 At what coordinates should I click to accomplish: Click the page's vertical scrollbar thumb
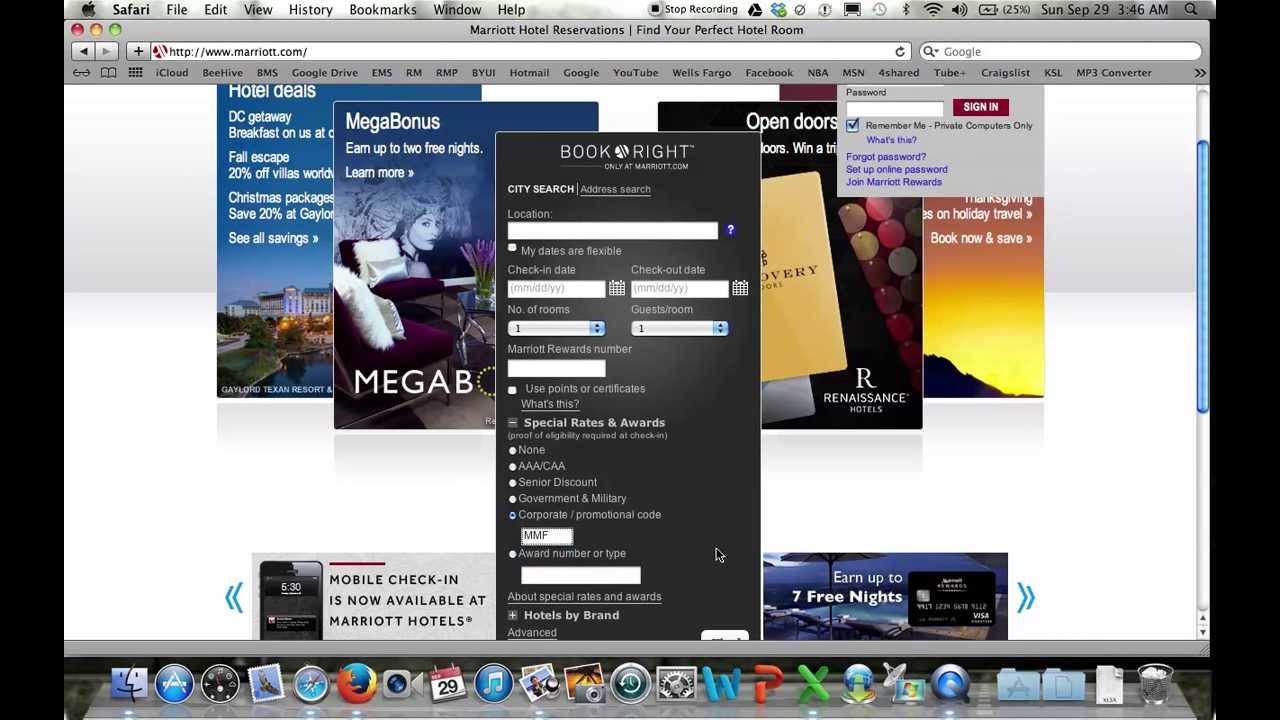pyautogui.click(x=1202, y=275)
